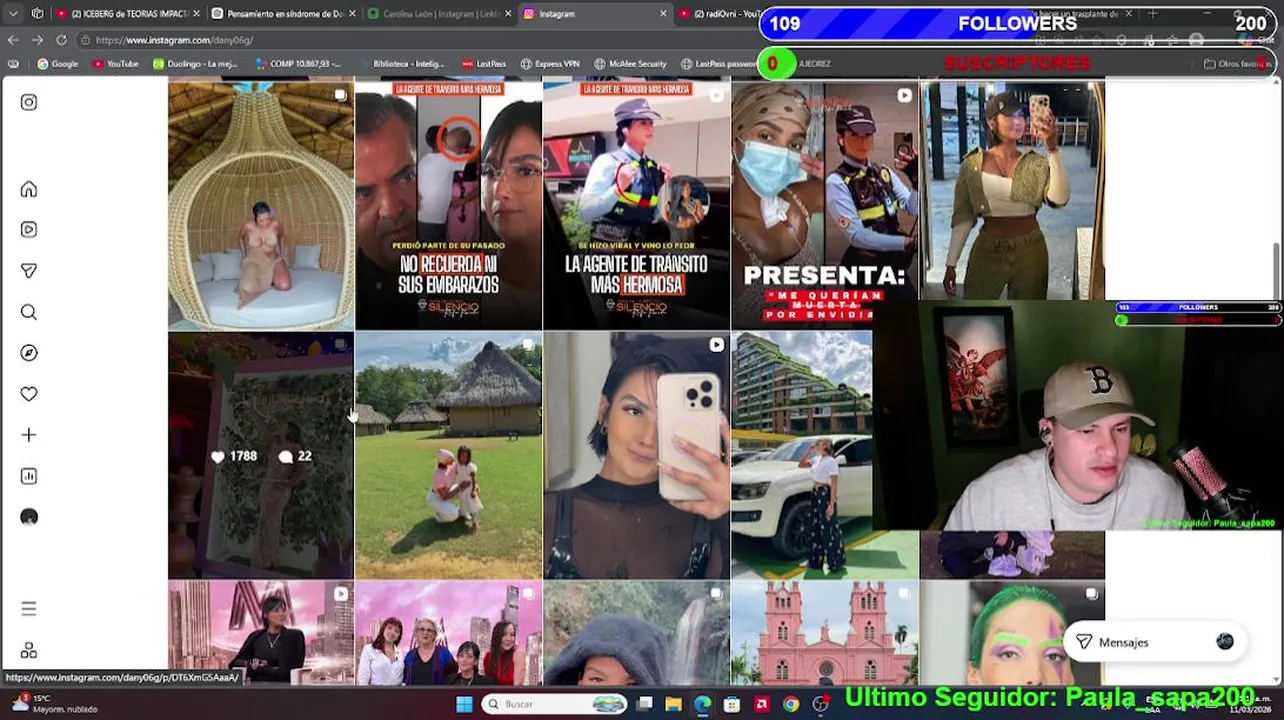Open pink church post
This screenshot has height=720, width=1284.
click(825, 634)
